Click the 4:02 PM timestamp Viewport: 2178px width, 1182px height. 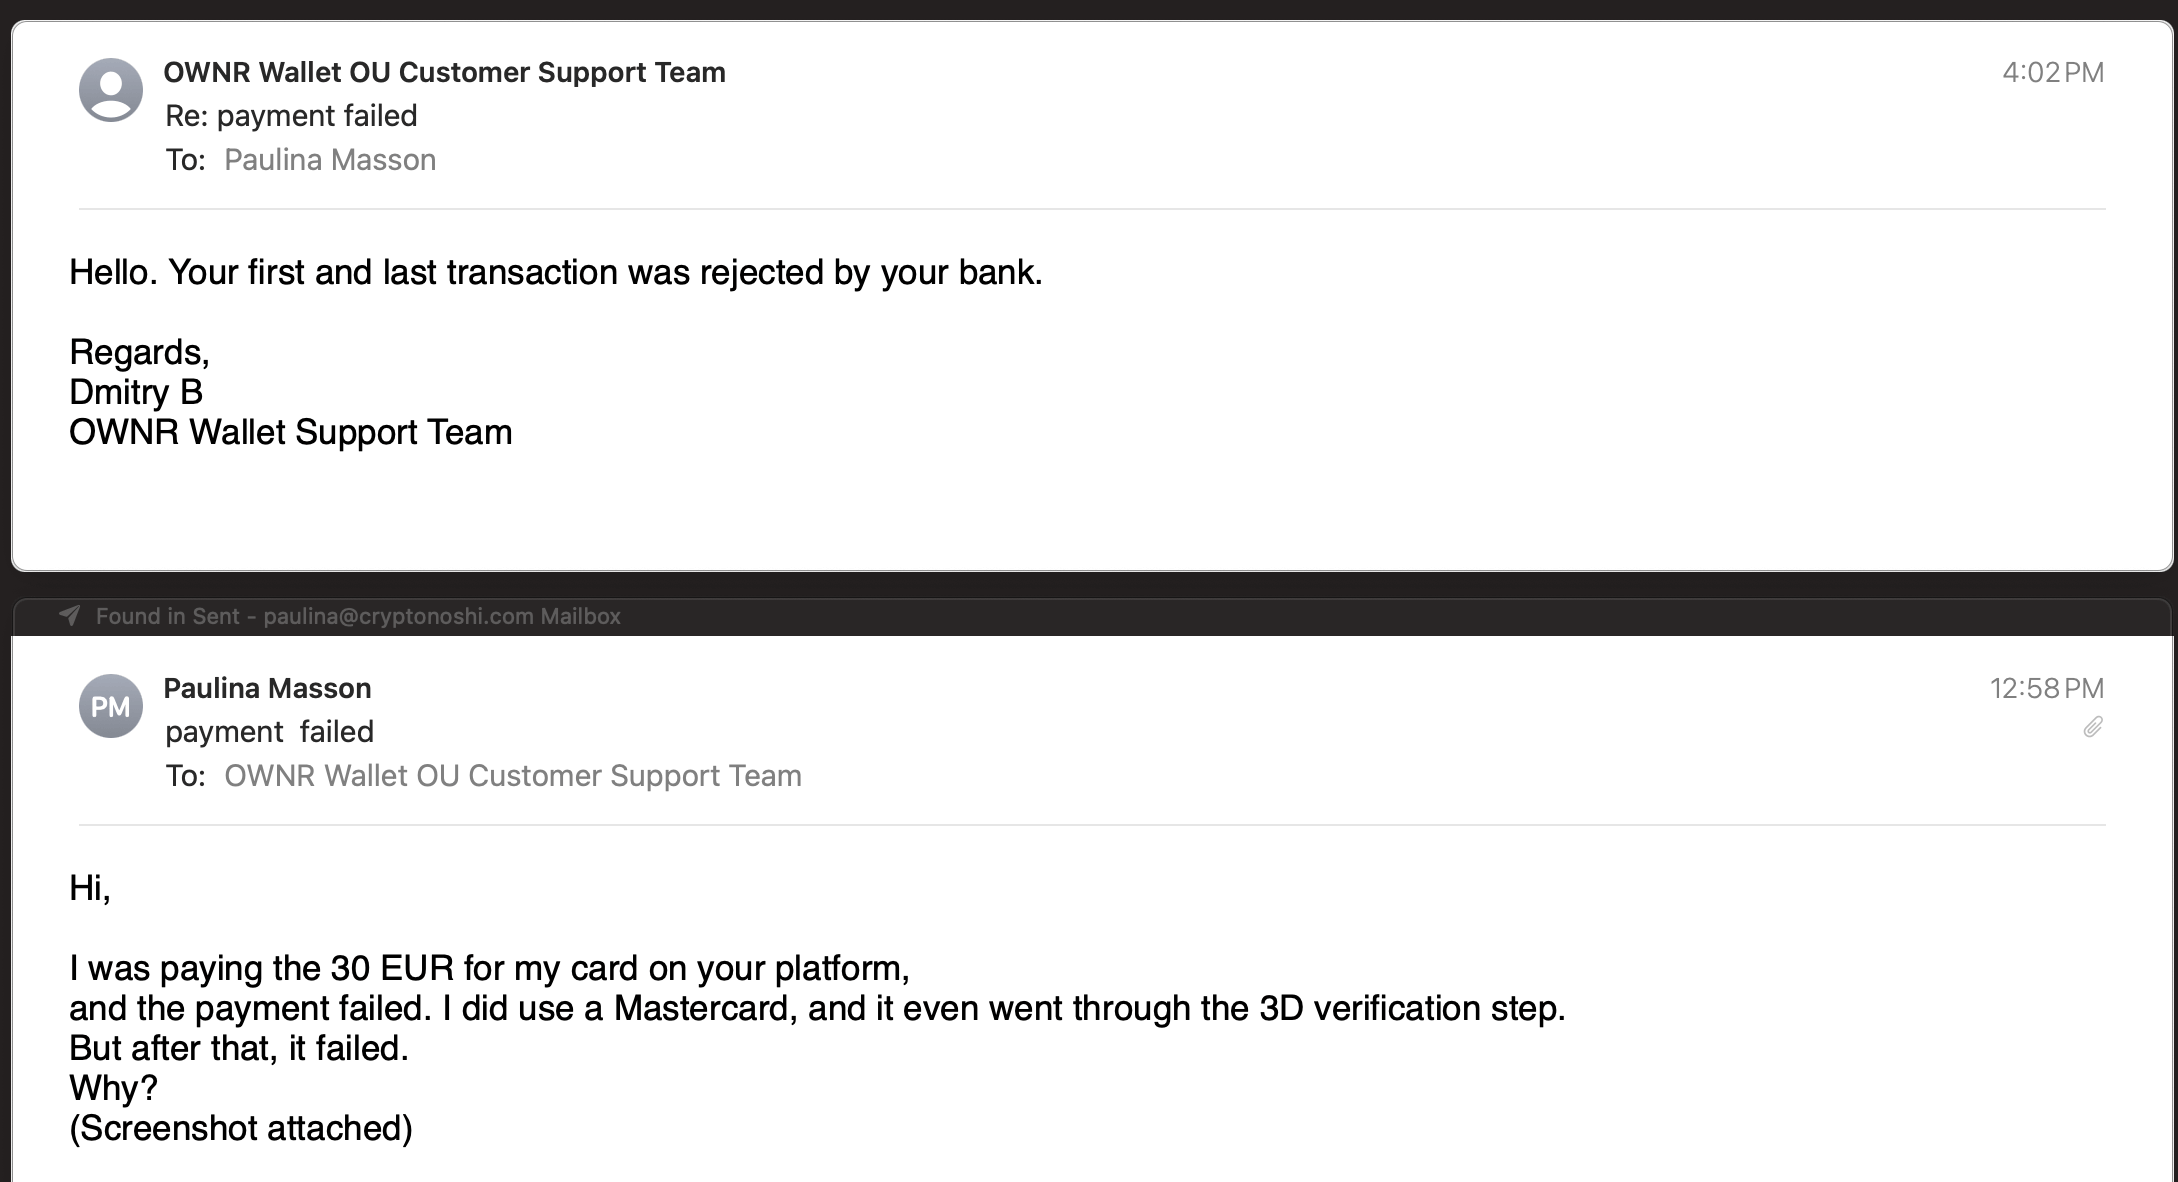2053,72
